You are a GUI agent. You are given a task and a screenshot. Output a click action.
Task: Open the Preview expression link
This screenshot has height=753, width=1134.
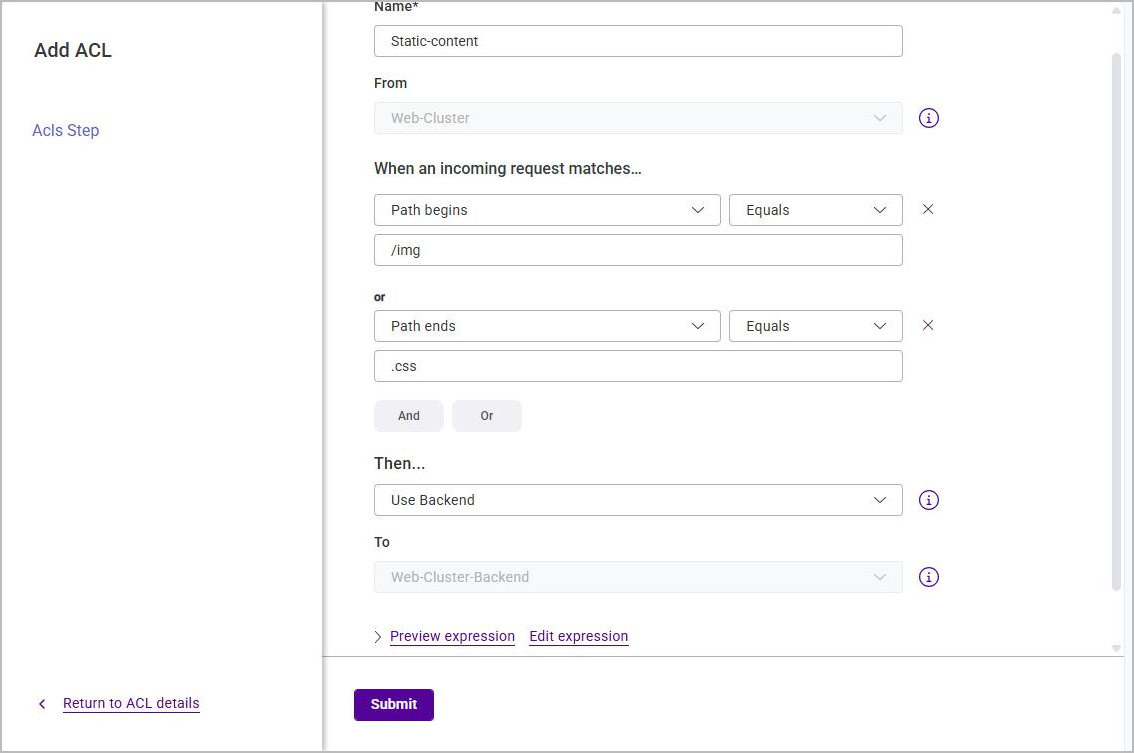click(x=452, y=637)
